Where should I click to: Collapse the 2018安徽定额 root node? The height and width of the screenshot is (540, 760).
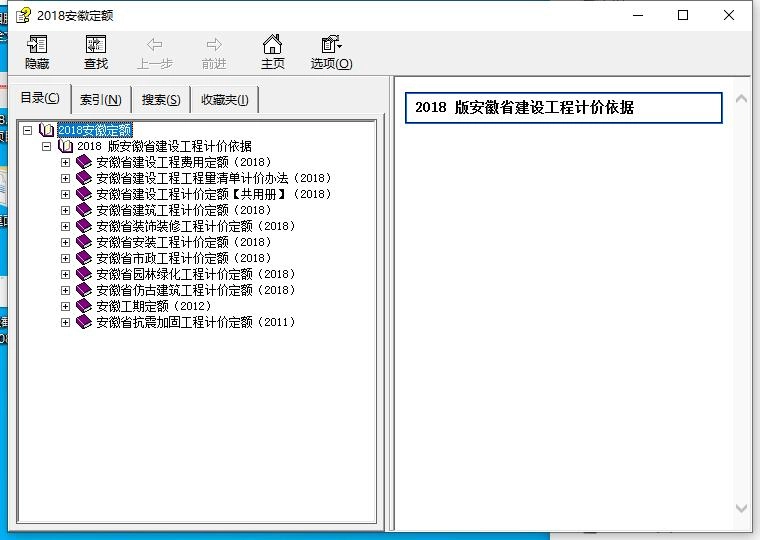[27, 130]
